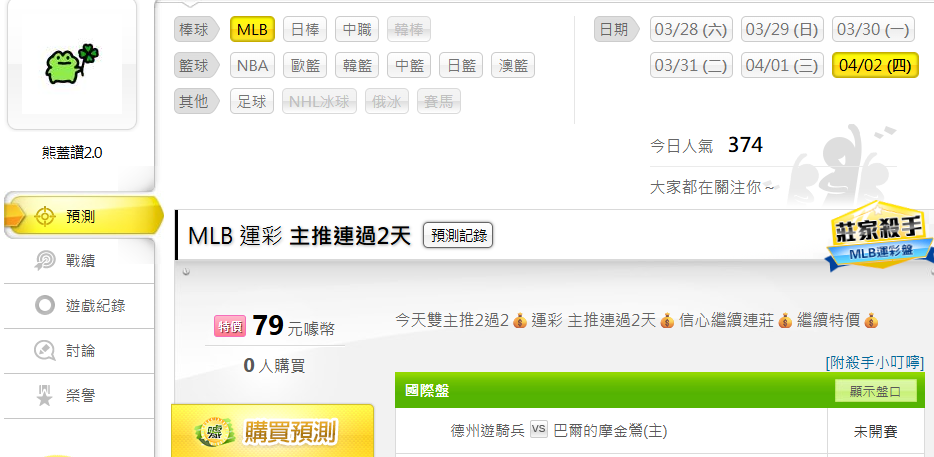Open the 戰績 record icon in sidebar
Screen dimensions: 934x457
[45, 261]
